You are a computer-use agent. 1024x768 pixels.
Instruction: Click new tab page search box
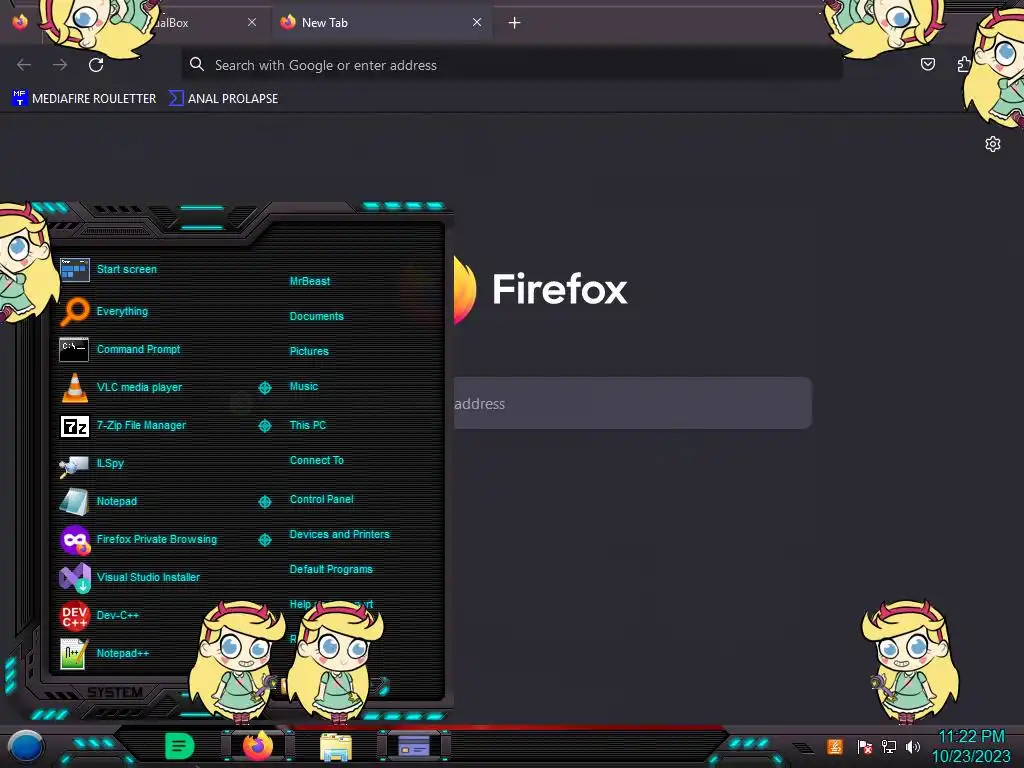tap(632, 404)
